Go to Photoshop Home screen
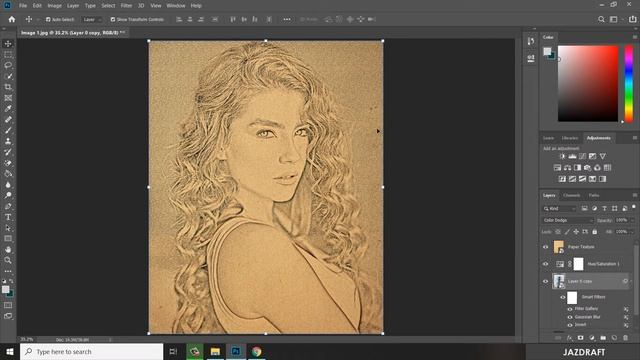 tap(12, 19)
